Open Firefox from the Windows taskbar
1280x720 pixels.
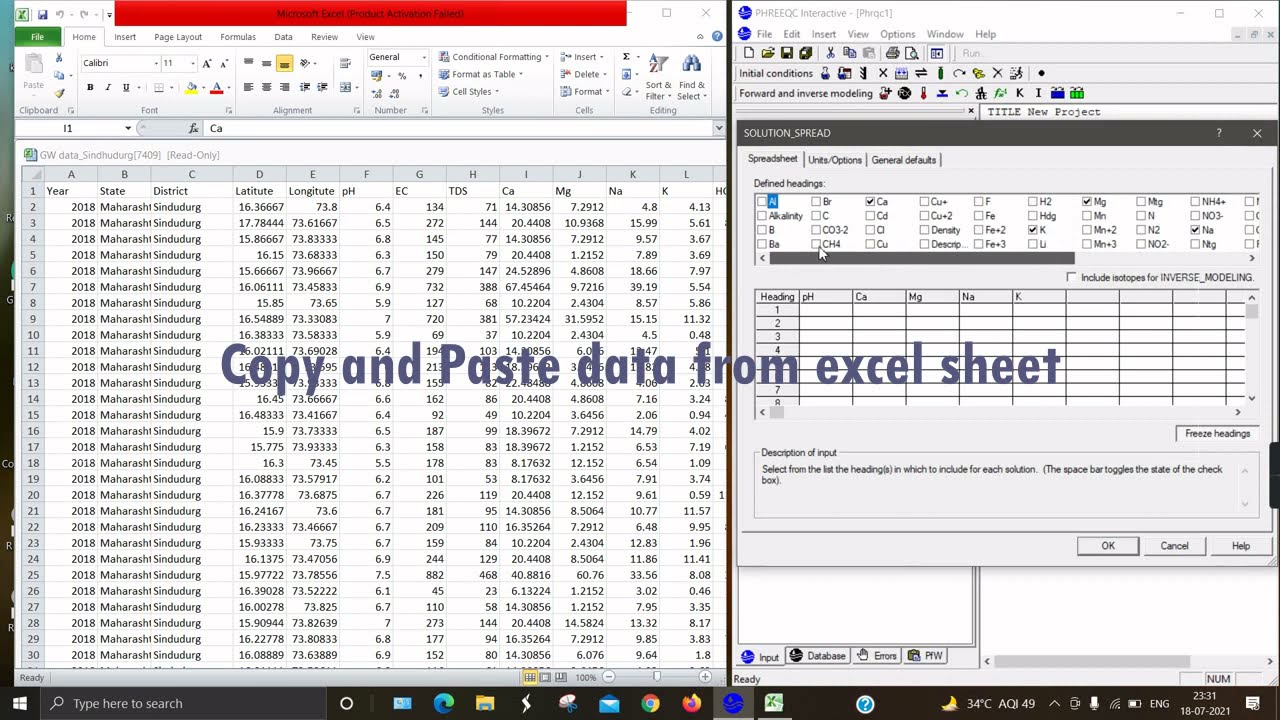691,703
